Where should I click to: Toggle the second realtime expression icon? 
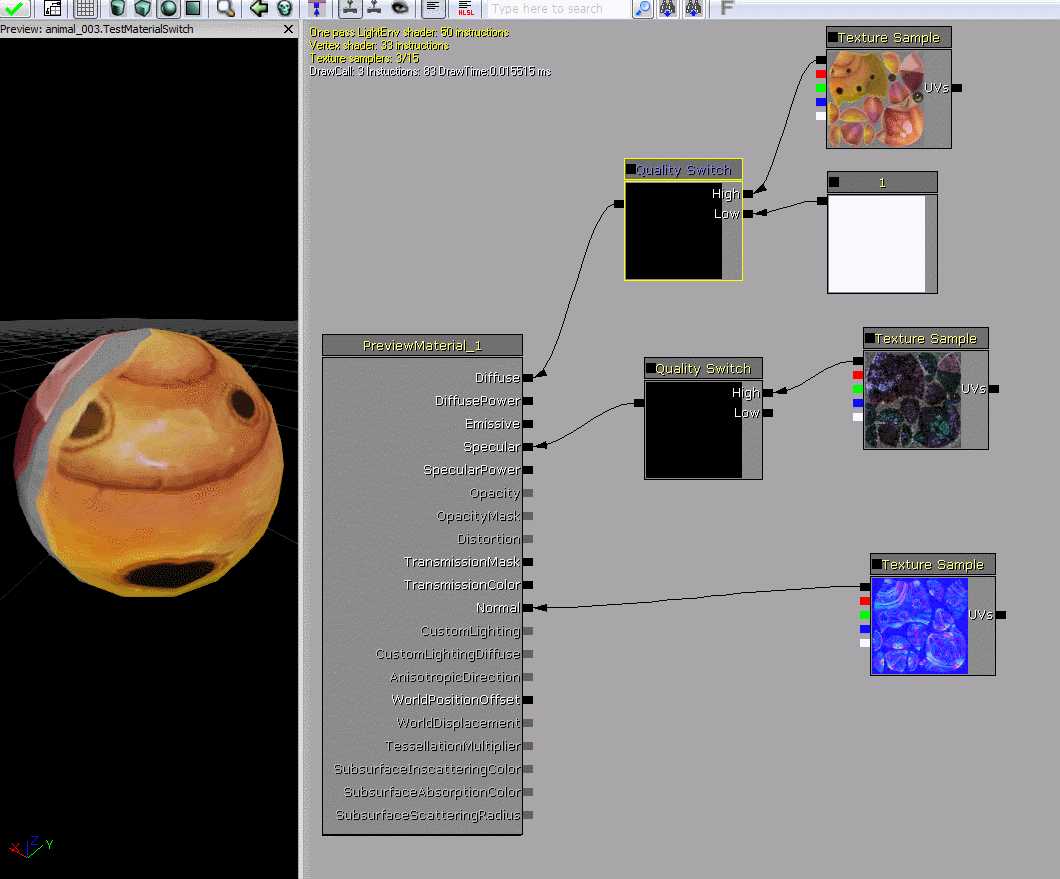tap(374, 8)
